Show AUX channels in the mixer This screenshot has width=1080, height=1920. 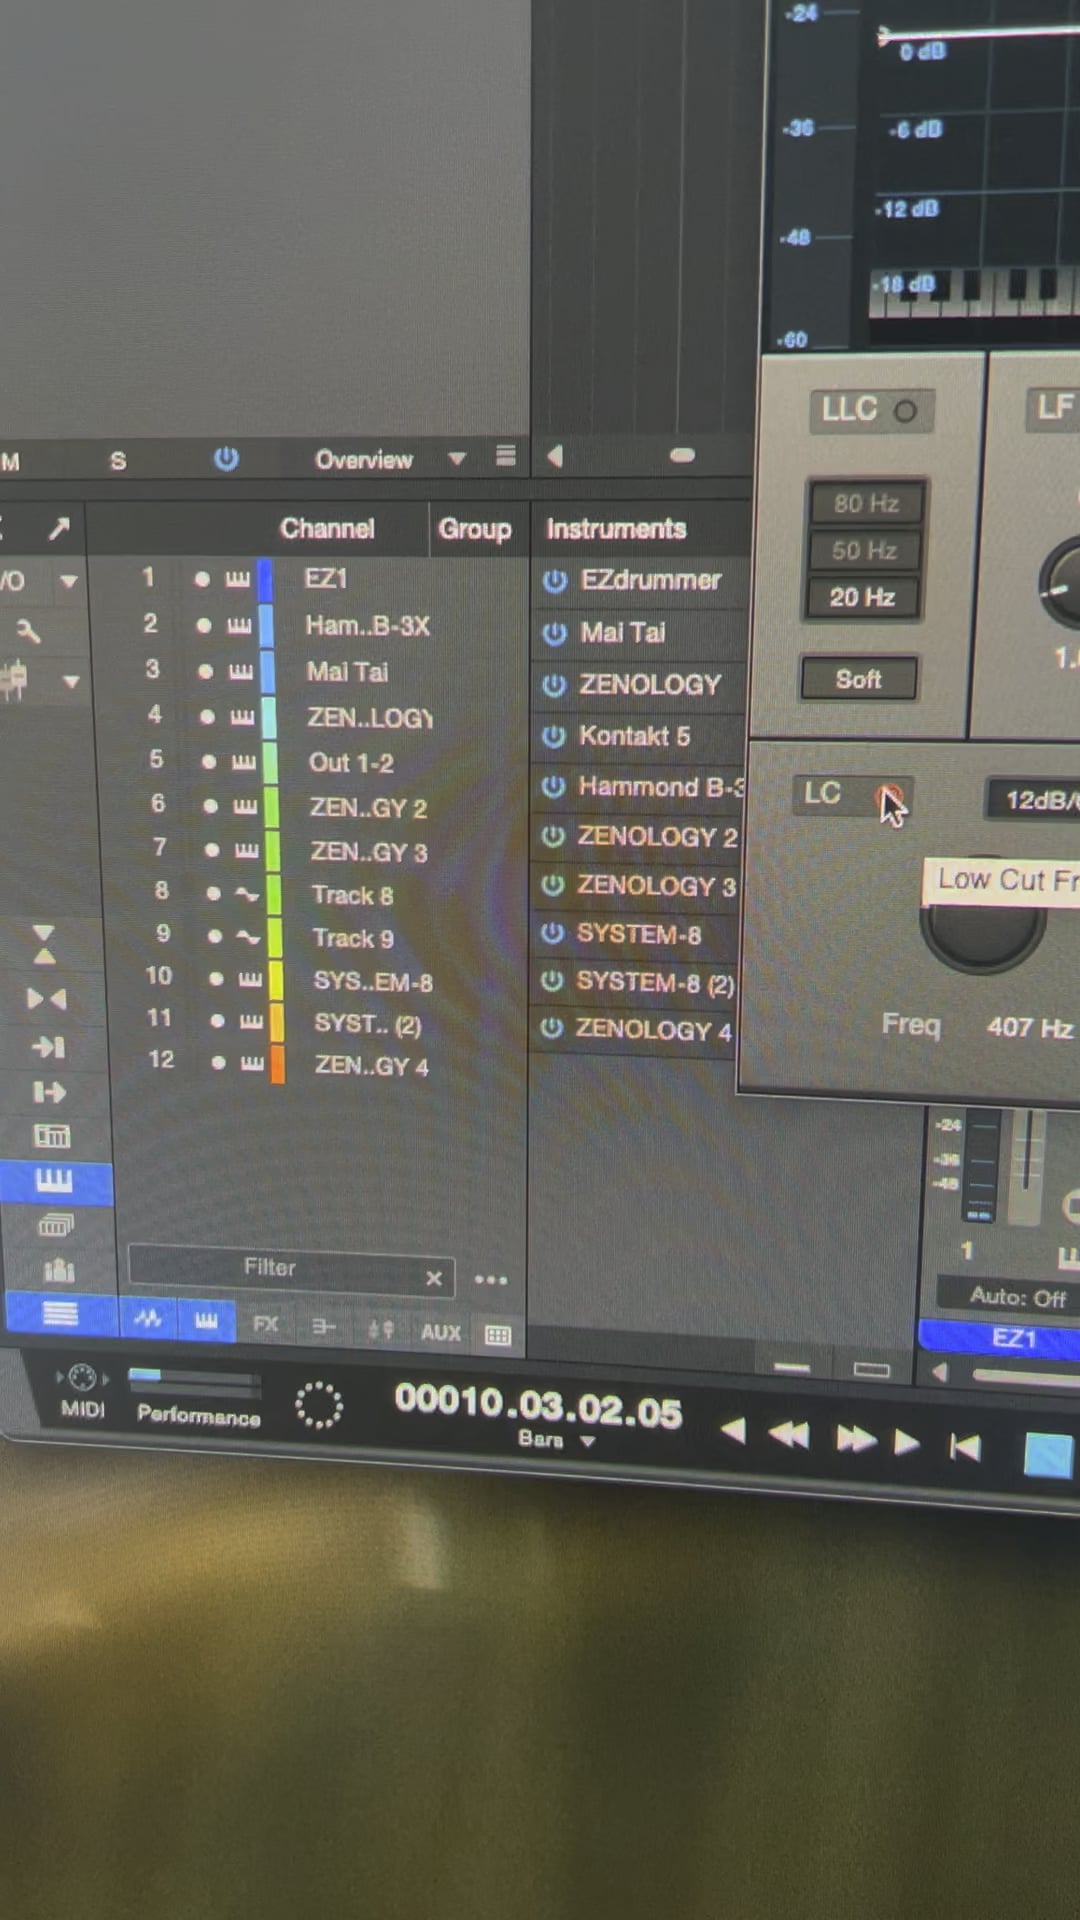pos(440,1332)
